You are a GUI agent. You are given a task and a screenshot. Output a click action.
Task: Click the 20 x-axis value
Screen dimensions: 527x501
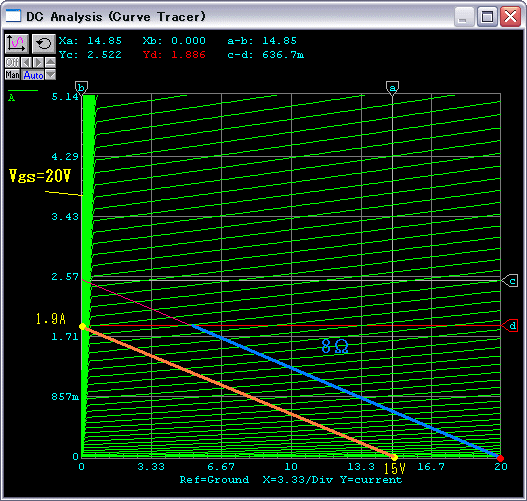(500, 467)
